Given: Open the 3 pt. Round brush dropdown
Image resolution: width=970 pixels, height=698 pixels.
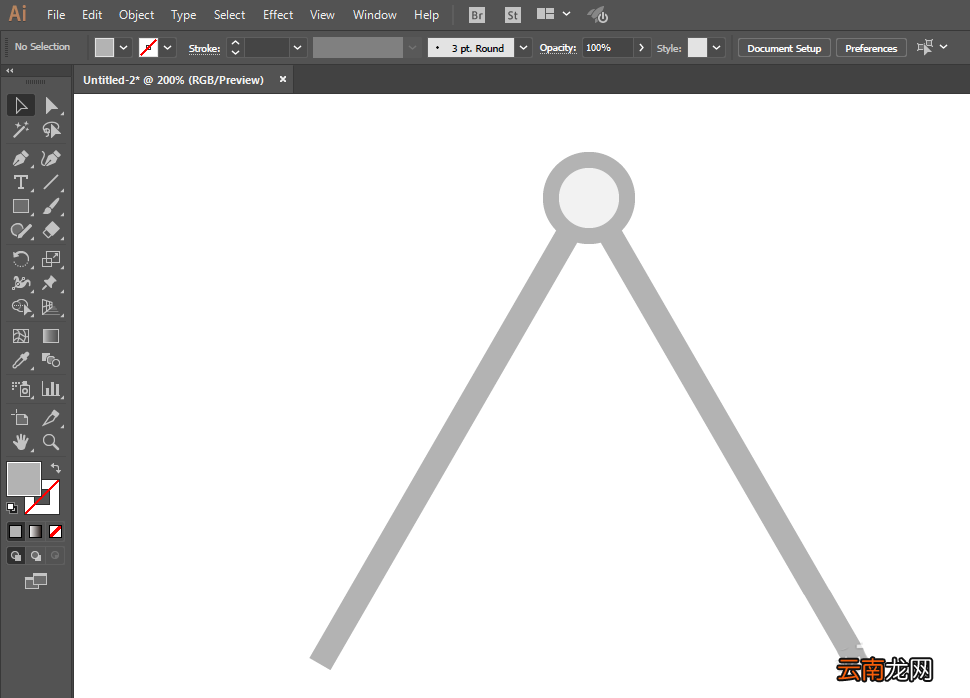Looking at the screenshot, I should tap(523, 48).
